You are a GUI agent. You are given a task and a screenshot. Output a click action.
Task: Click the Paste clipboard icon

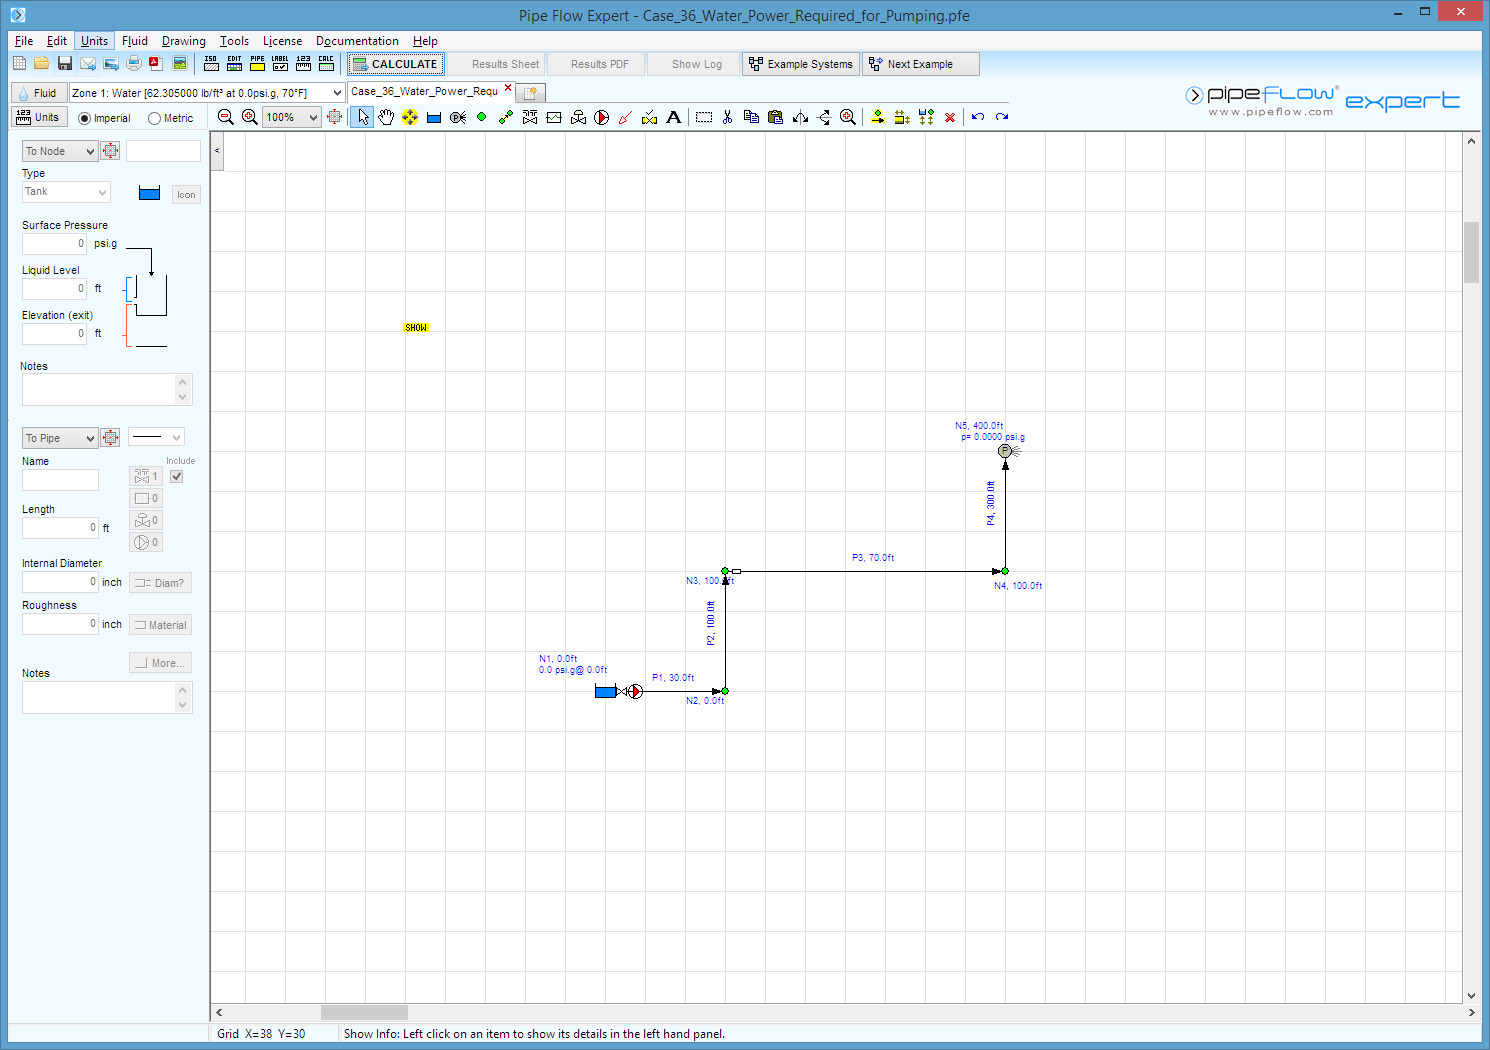(x=775, y=117)
